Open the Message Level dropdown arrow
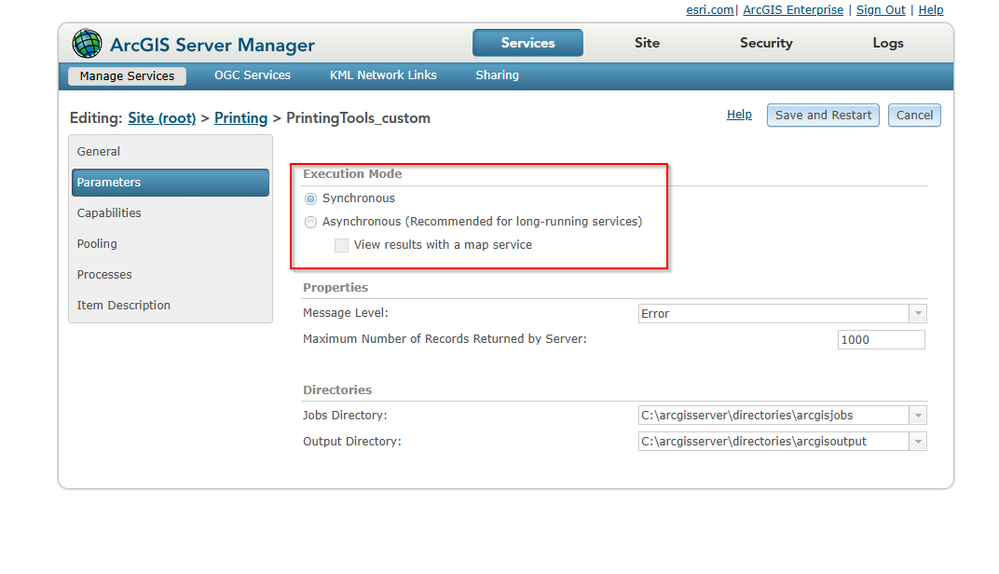Image resolution: width=999 pixels, height=574 pixels. click(x=917, y=313)
